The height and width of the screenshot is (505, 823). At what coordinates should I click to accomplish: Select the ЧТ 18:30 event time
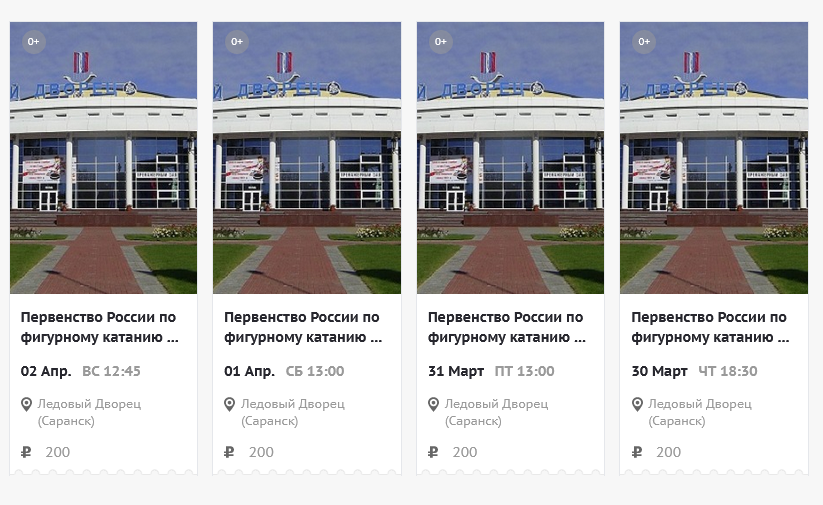(x=727, y=371)
